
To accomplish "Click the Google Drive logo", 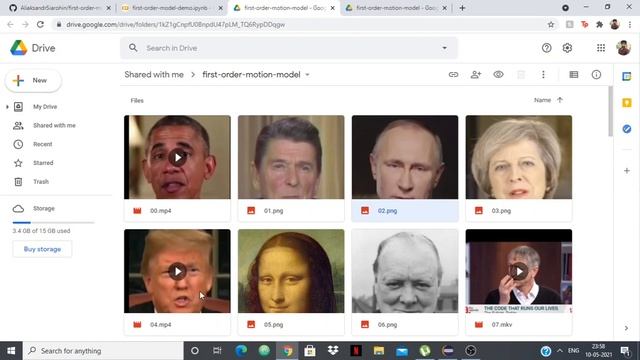I will tap(19, 48).
